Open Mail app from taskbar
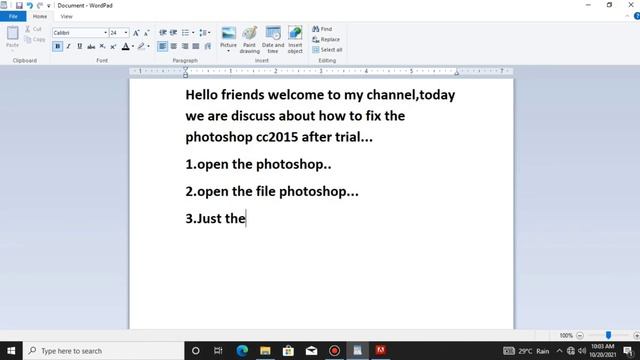640x360 pixels. pyautogui.click(x=311, y=351)
